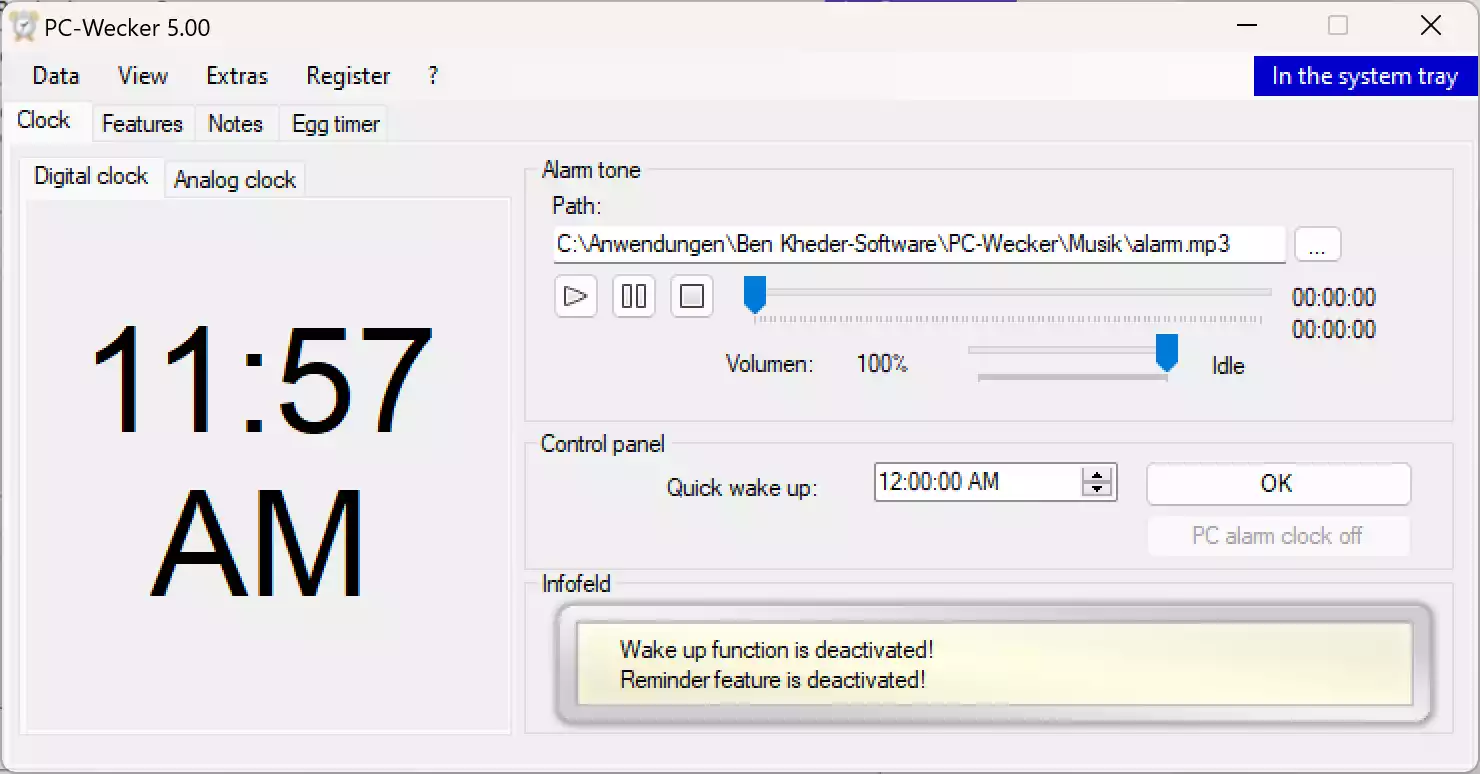
Task: Close the PC-Wecker window
Action: click(x=1431, y=26)
